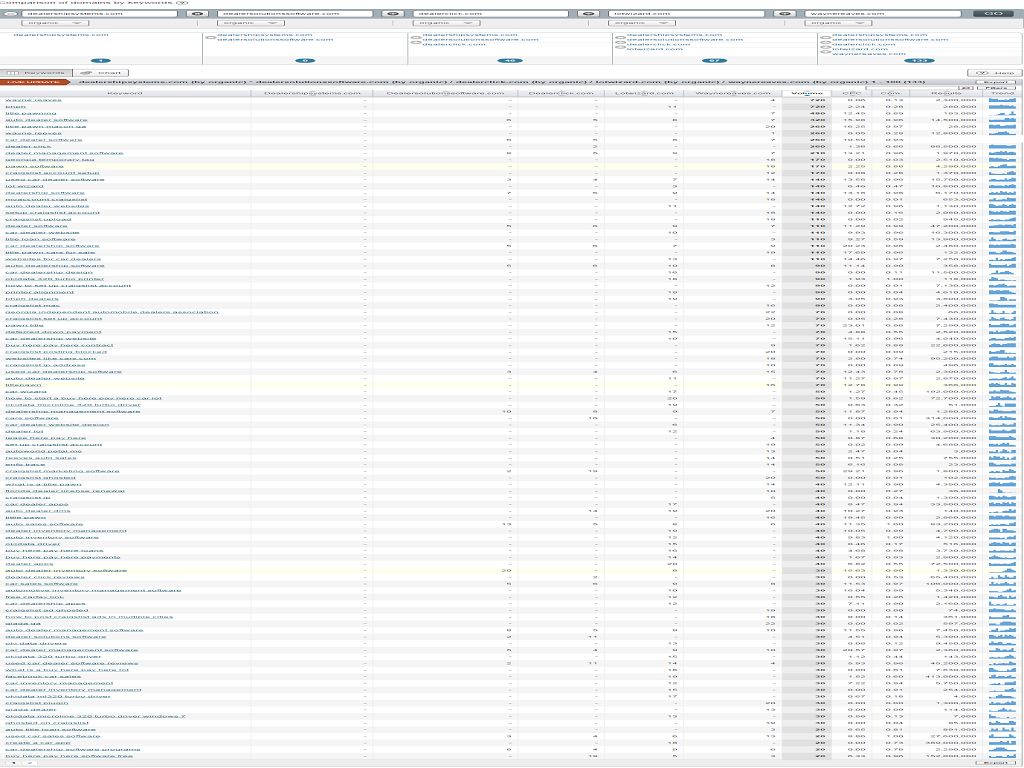Viewport: 1024px width, 768px height.
Task: Click the dealersolutionssoftware.com domain input field
Action: [295, 13]
